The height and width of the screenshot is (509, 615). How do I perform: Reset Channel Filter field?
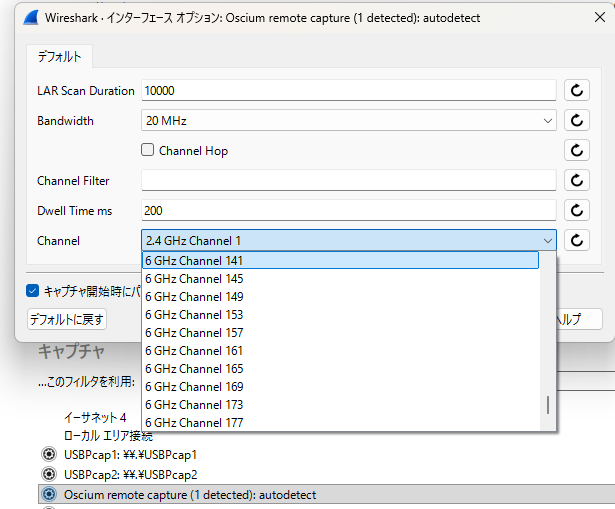tap(577, 180)
